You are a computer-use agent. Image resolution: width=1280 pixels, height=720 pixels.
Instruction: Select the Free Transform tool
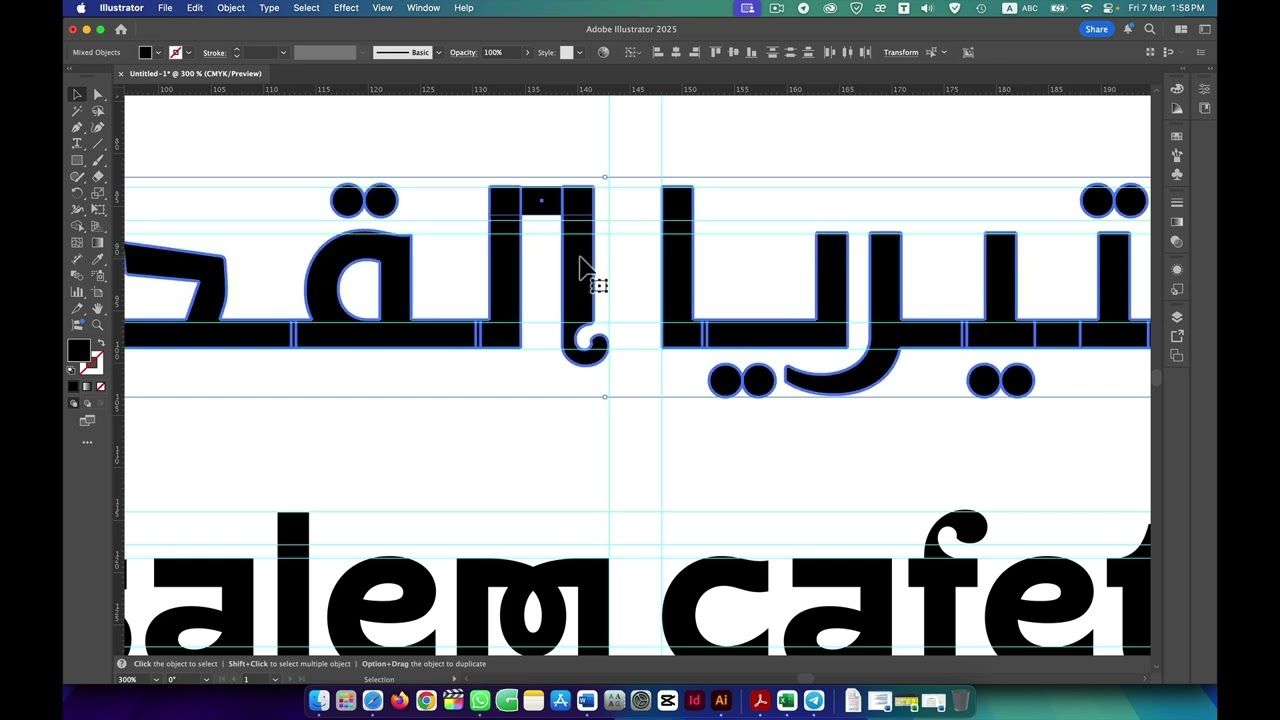[x=98, y=210]
